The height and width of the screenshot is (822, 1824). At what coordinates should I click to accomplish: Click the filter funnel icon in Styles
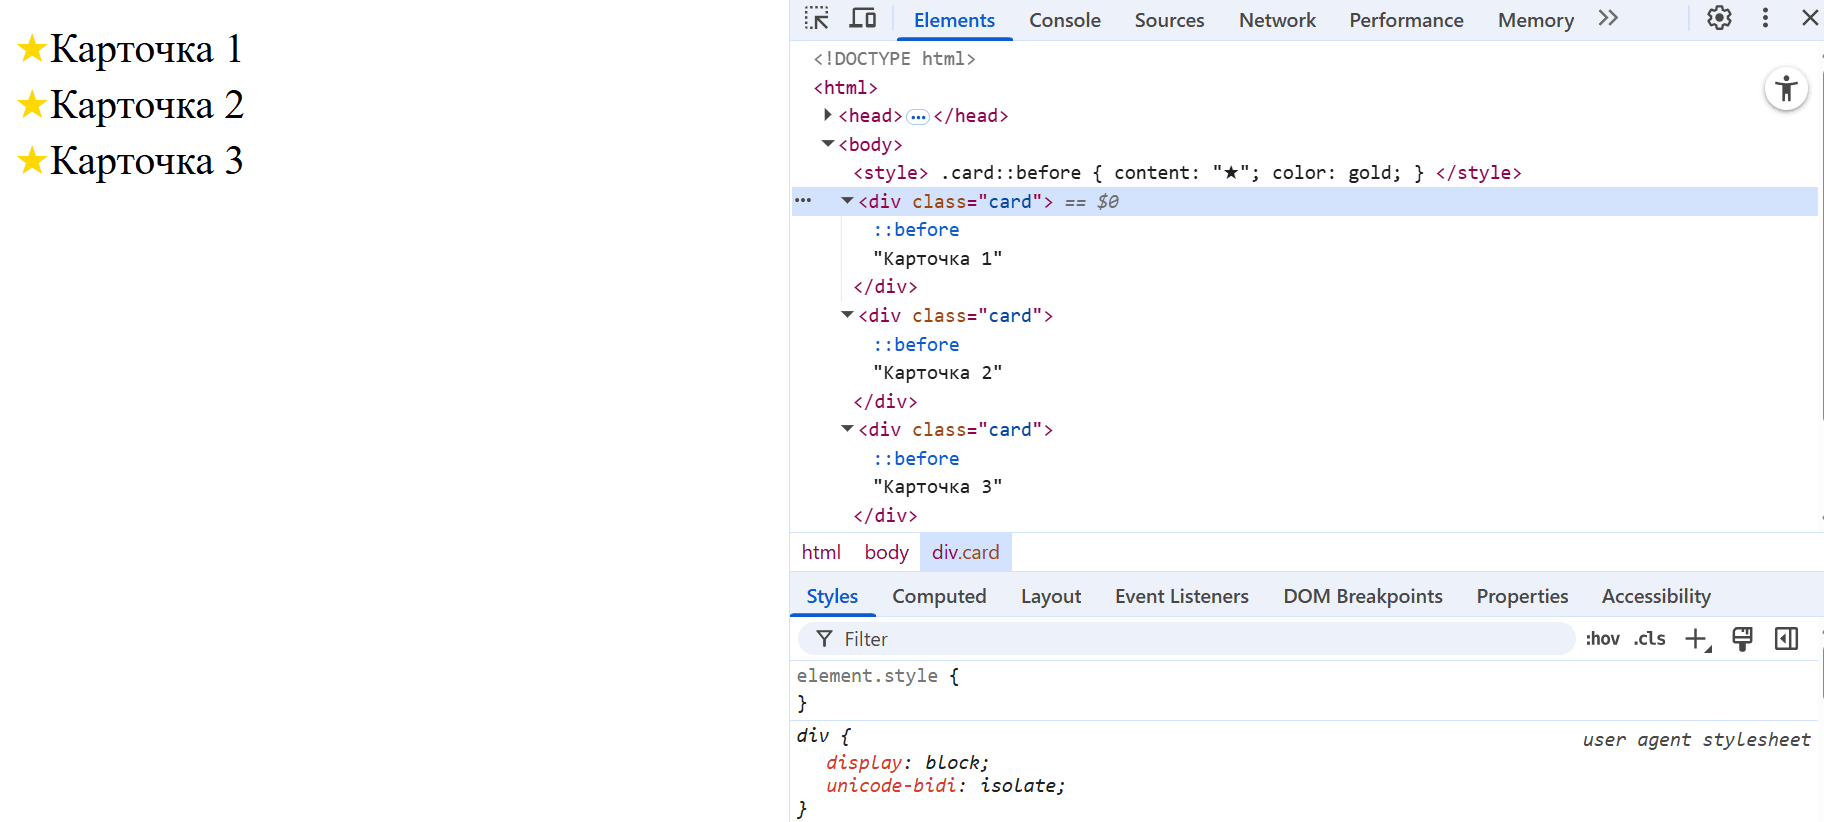824,639
